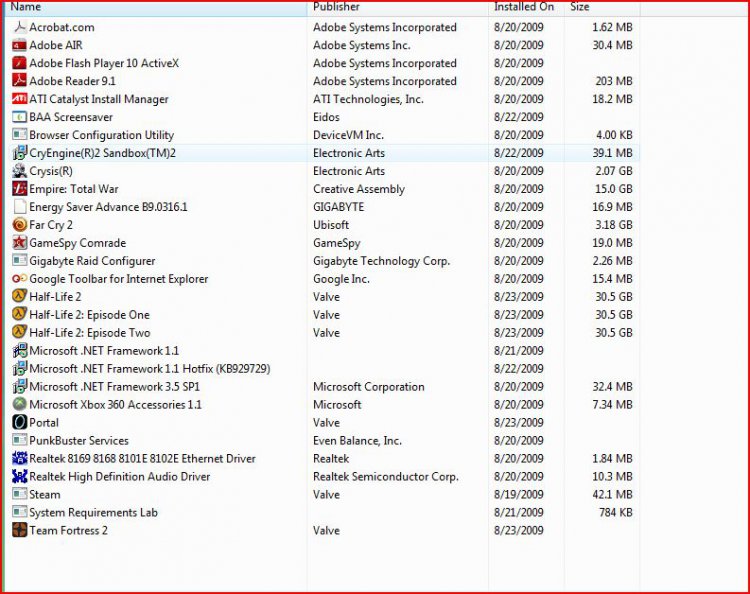Image resolution: width=750 pixels, height=594 pixels.
Task: Select the Acrobat.com program name
Action: 62,27
